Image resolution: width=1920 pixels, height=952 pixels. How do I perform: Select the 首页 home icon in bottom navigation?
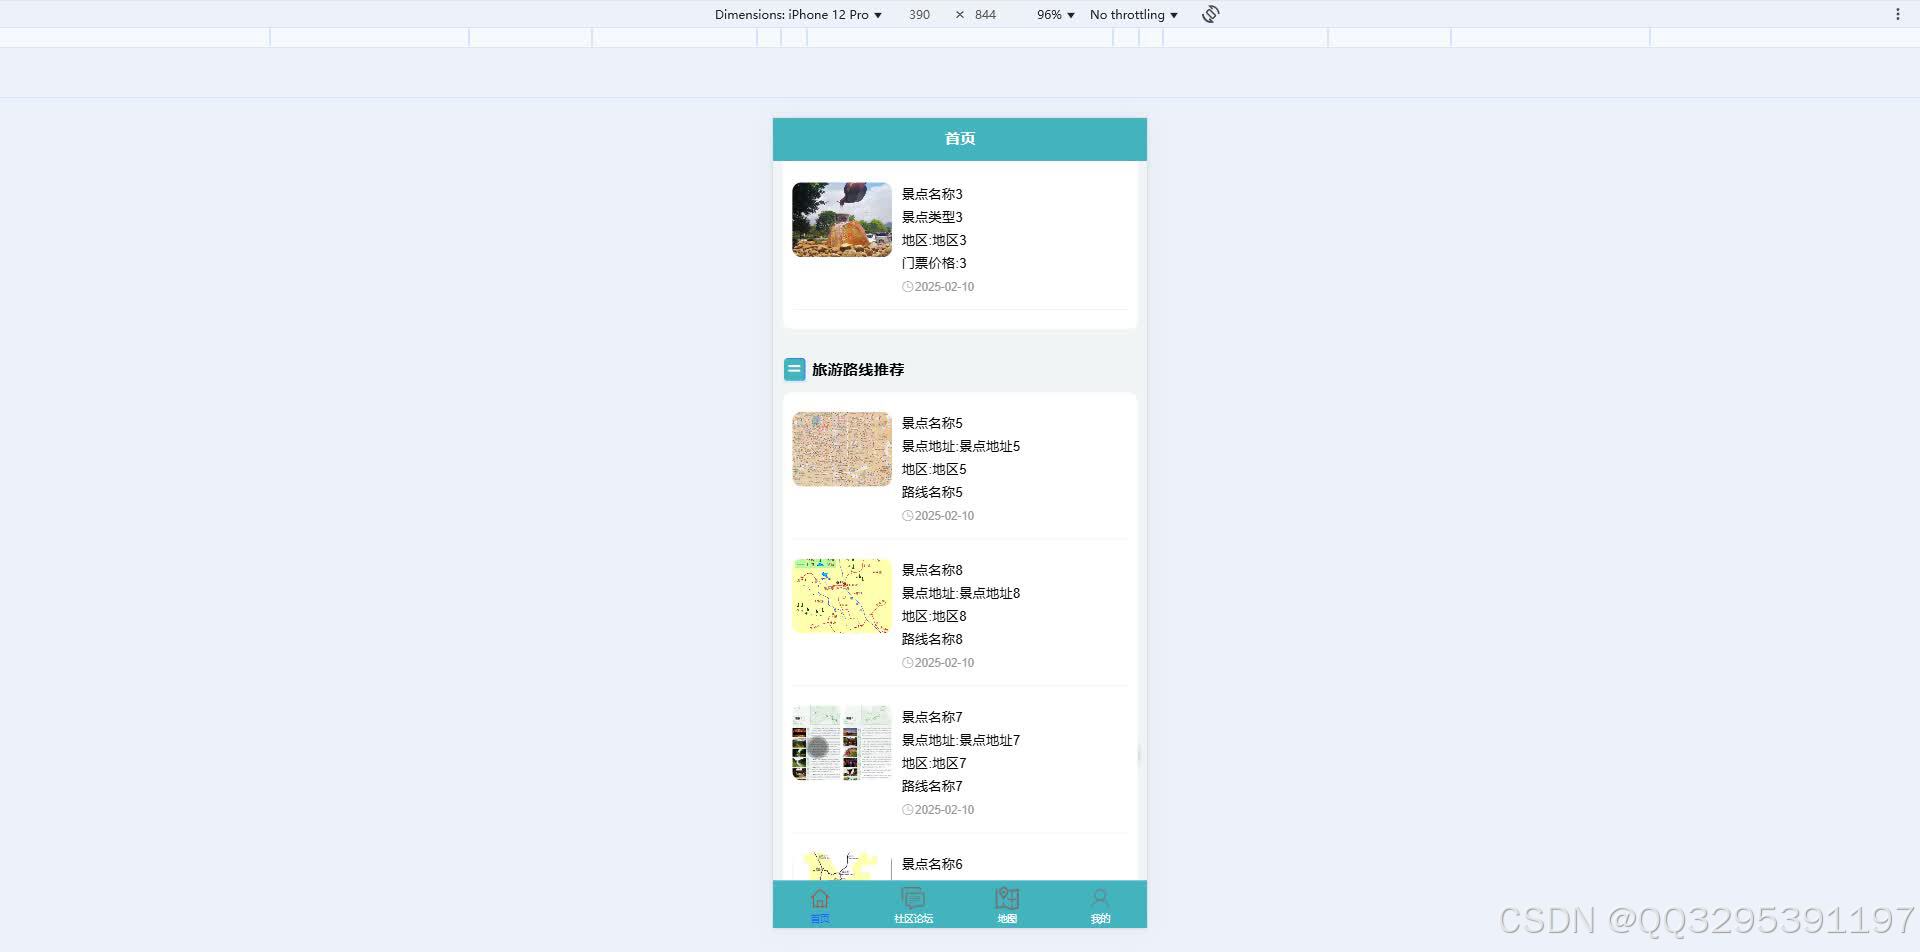pos(819,898)
